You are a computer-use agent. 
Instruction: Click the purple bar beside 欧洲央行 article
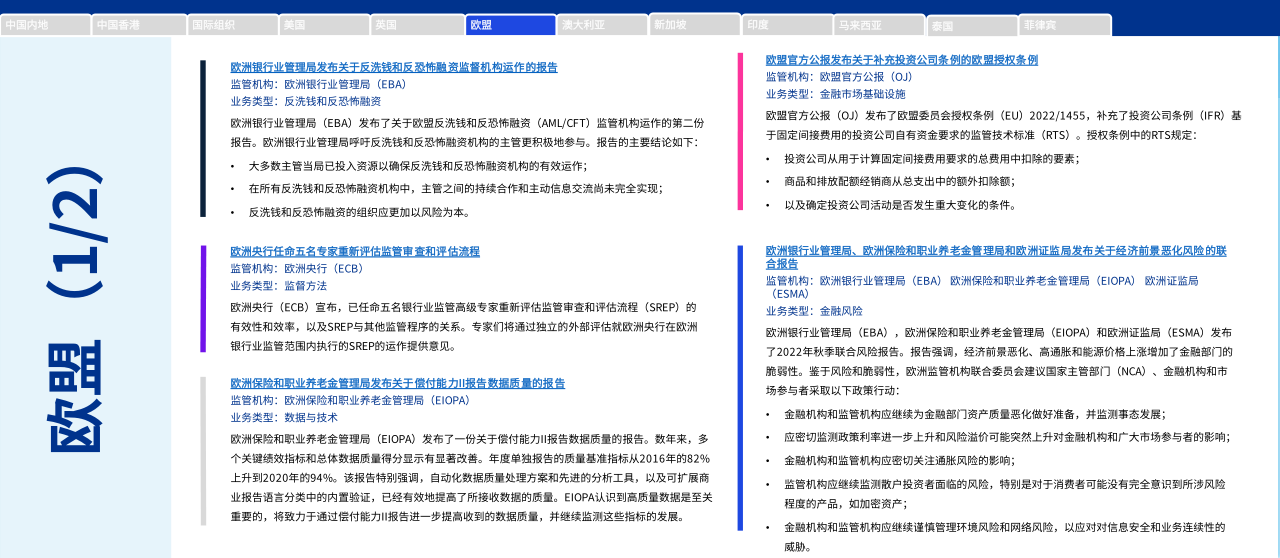point(203,298)
